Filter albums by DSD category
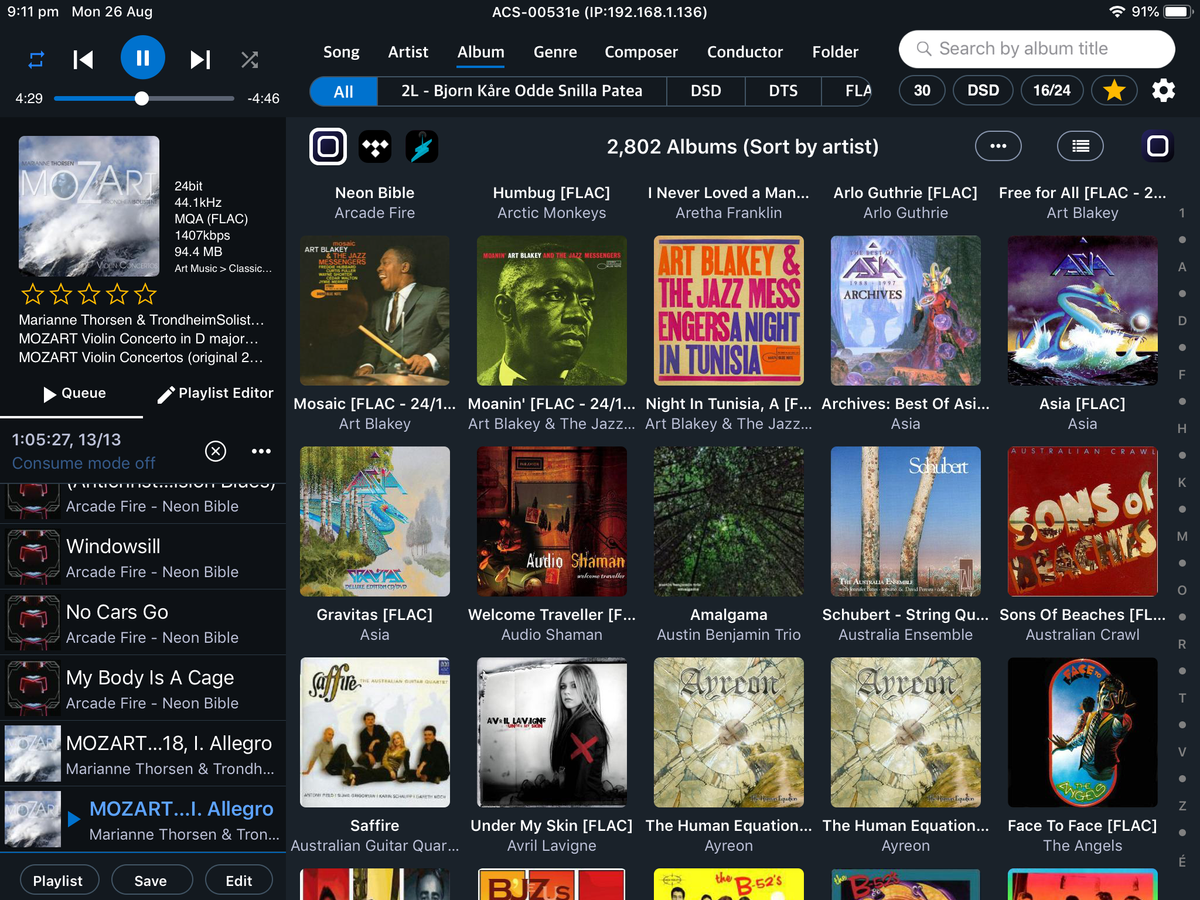1200x900 pixels. [x=706, y=91]
